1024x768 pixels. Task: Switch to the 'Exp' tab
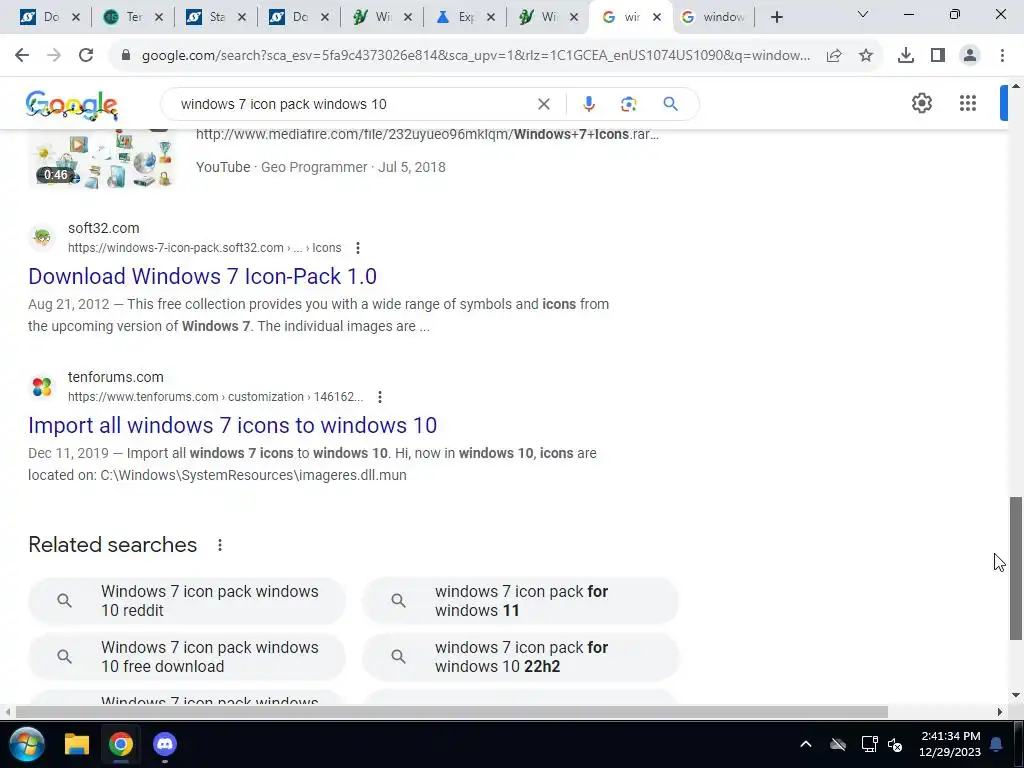(464, 17)
